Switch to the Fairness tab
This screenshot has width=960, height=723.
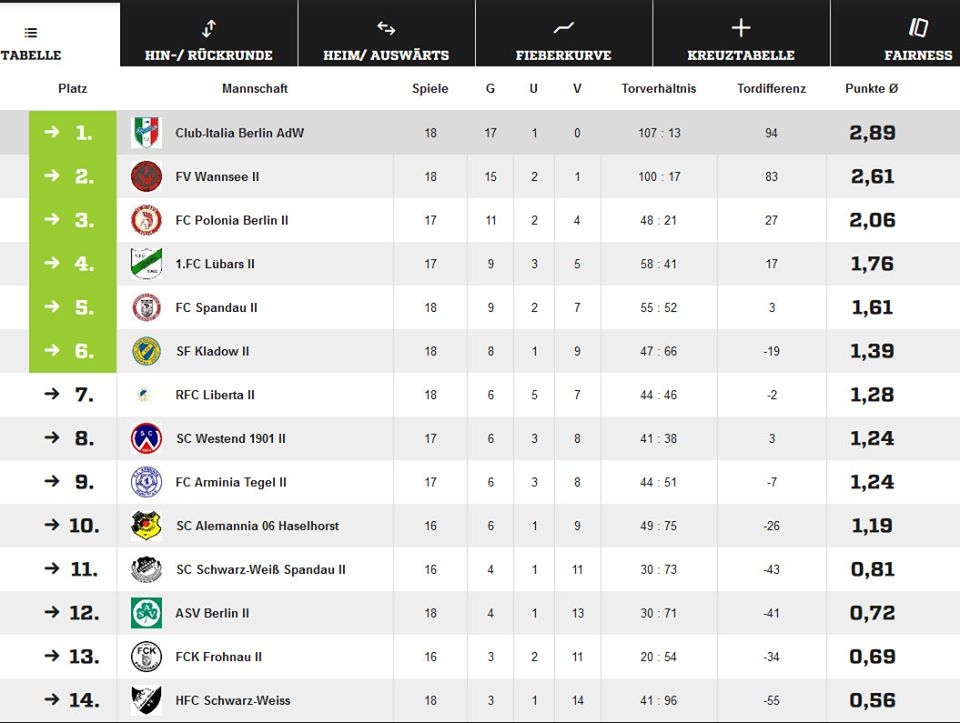pos(918,42)
